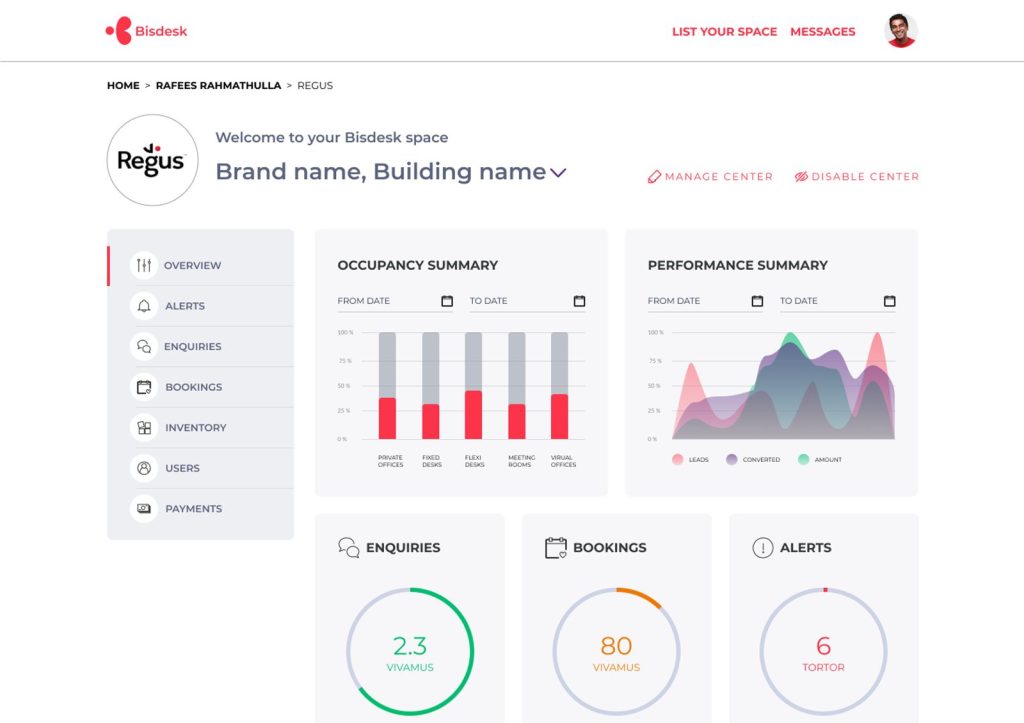This screenshot has height=723, width=1024.
Task: Expand the Brand name, Building name dropdown
Action: (x=558, y=173)
